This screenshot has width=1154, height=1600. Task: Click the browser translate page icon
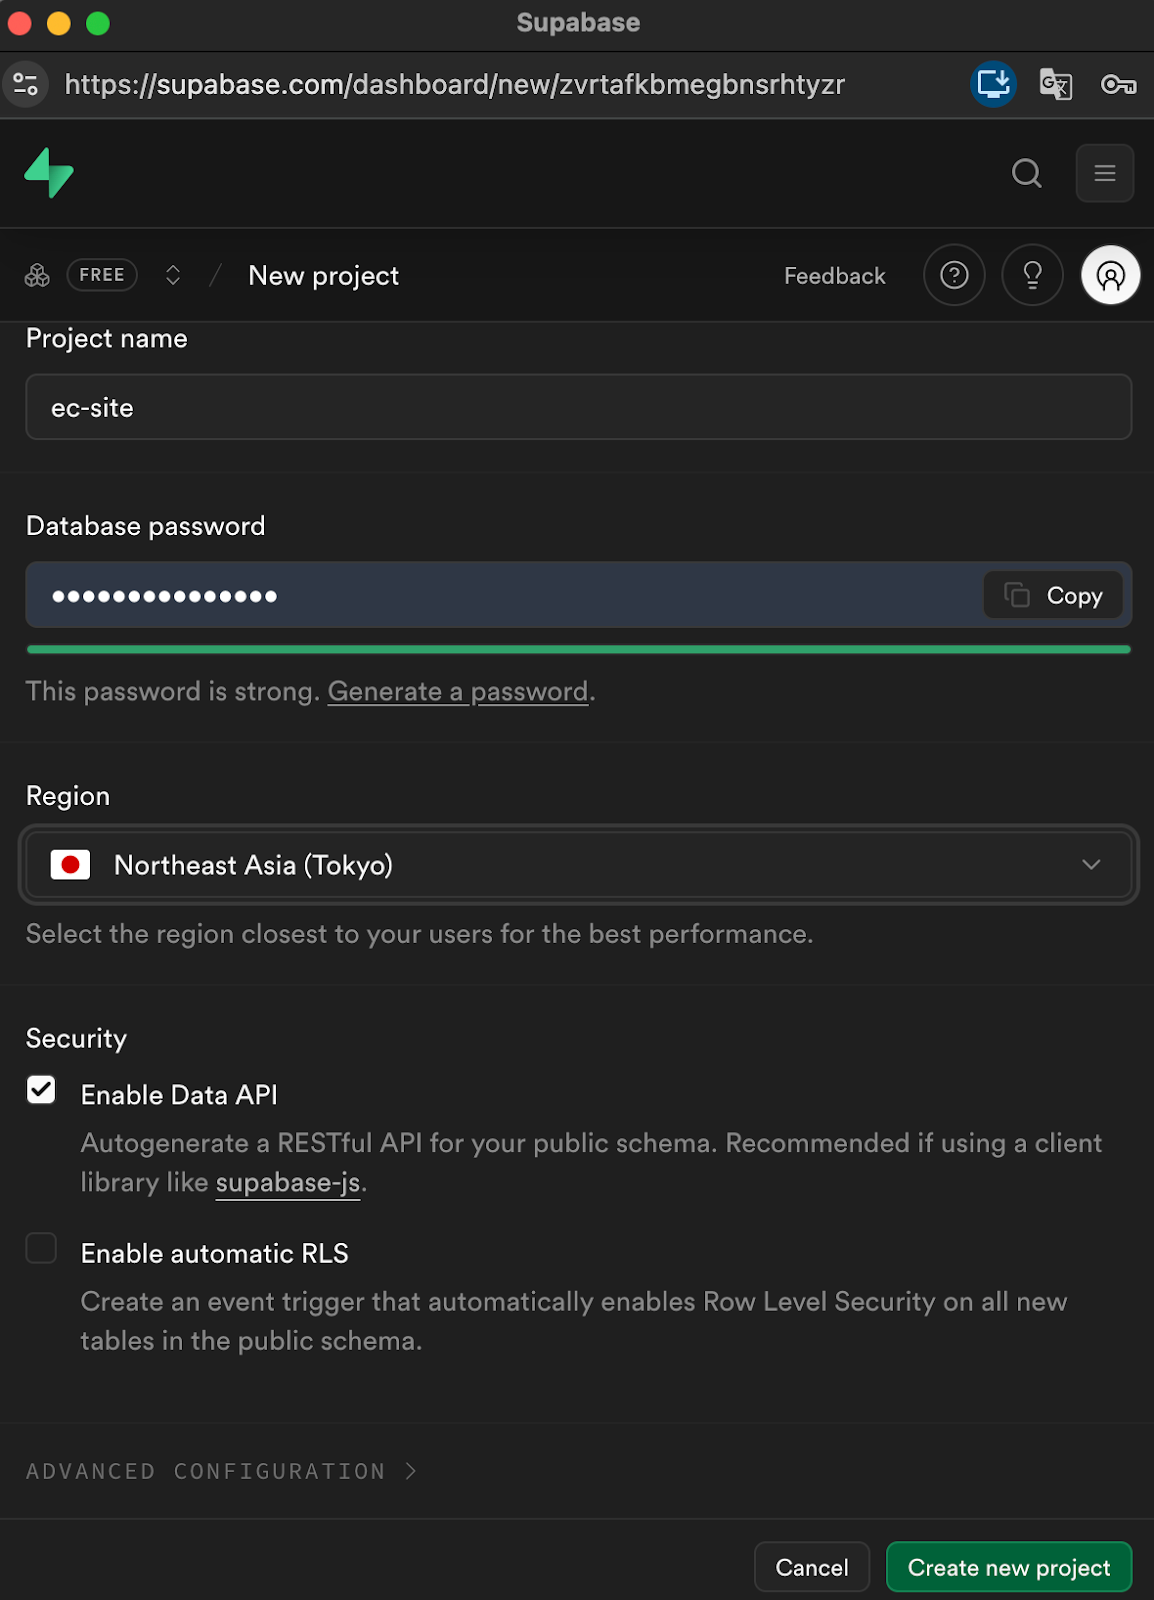1055,84
